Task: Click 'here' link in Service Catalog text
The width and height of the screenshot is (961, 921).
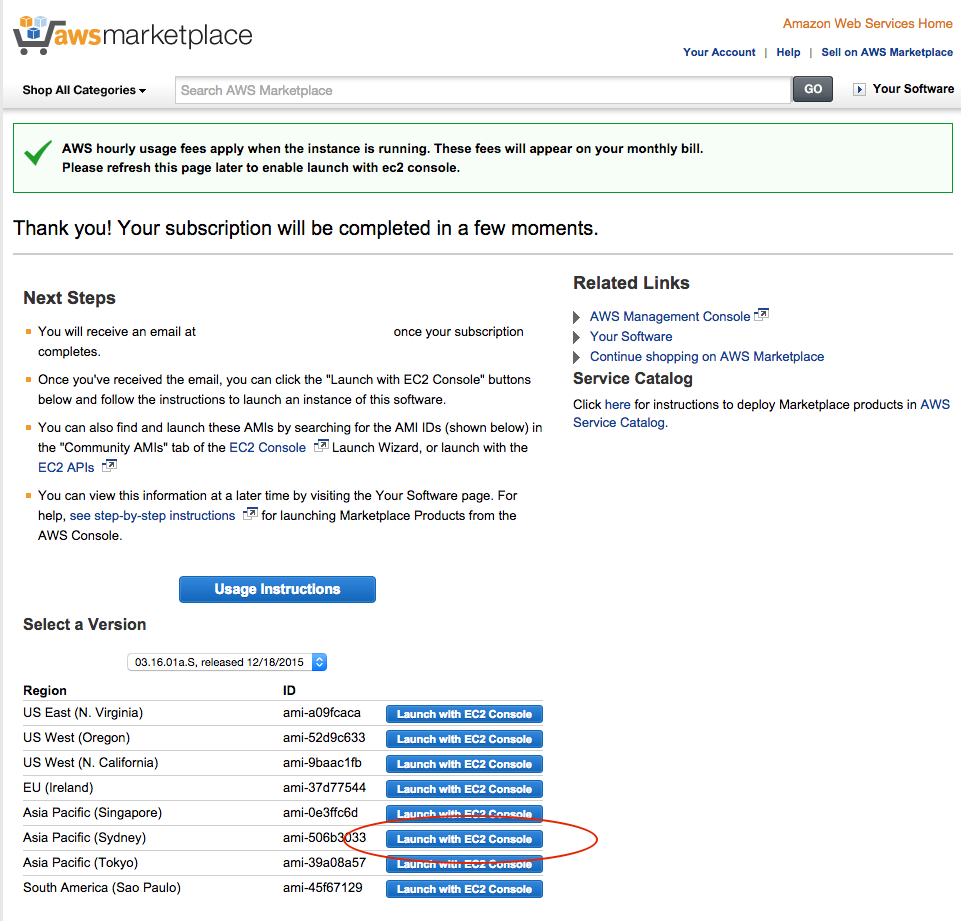Action: 617,404
